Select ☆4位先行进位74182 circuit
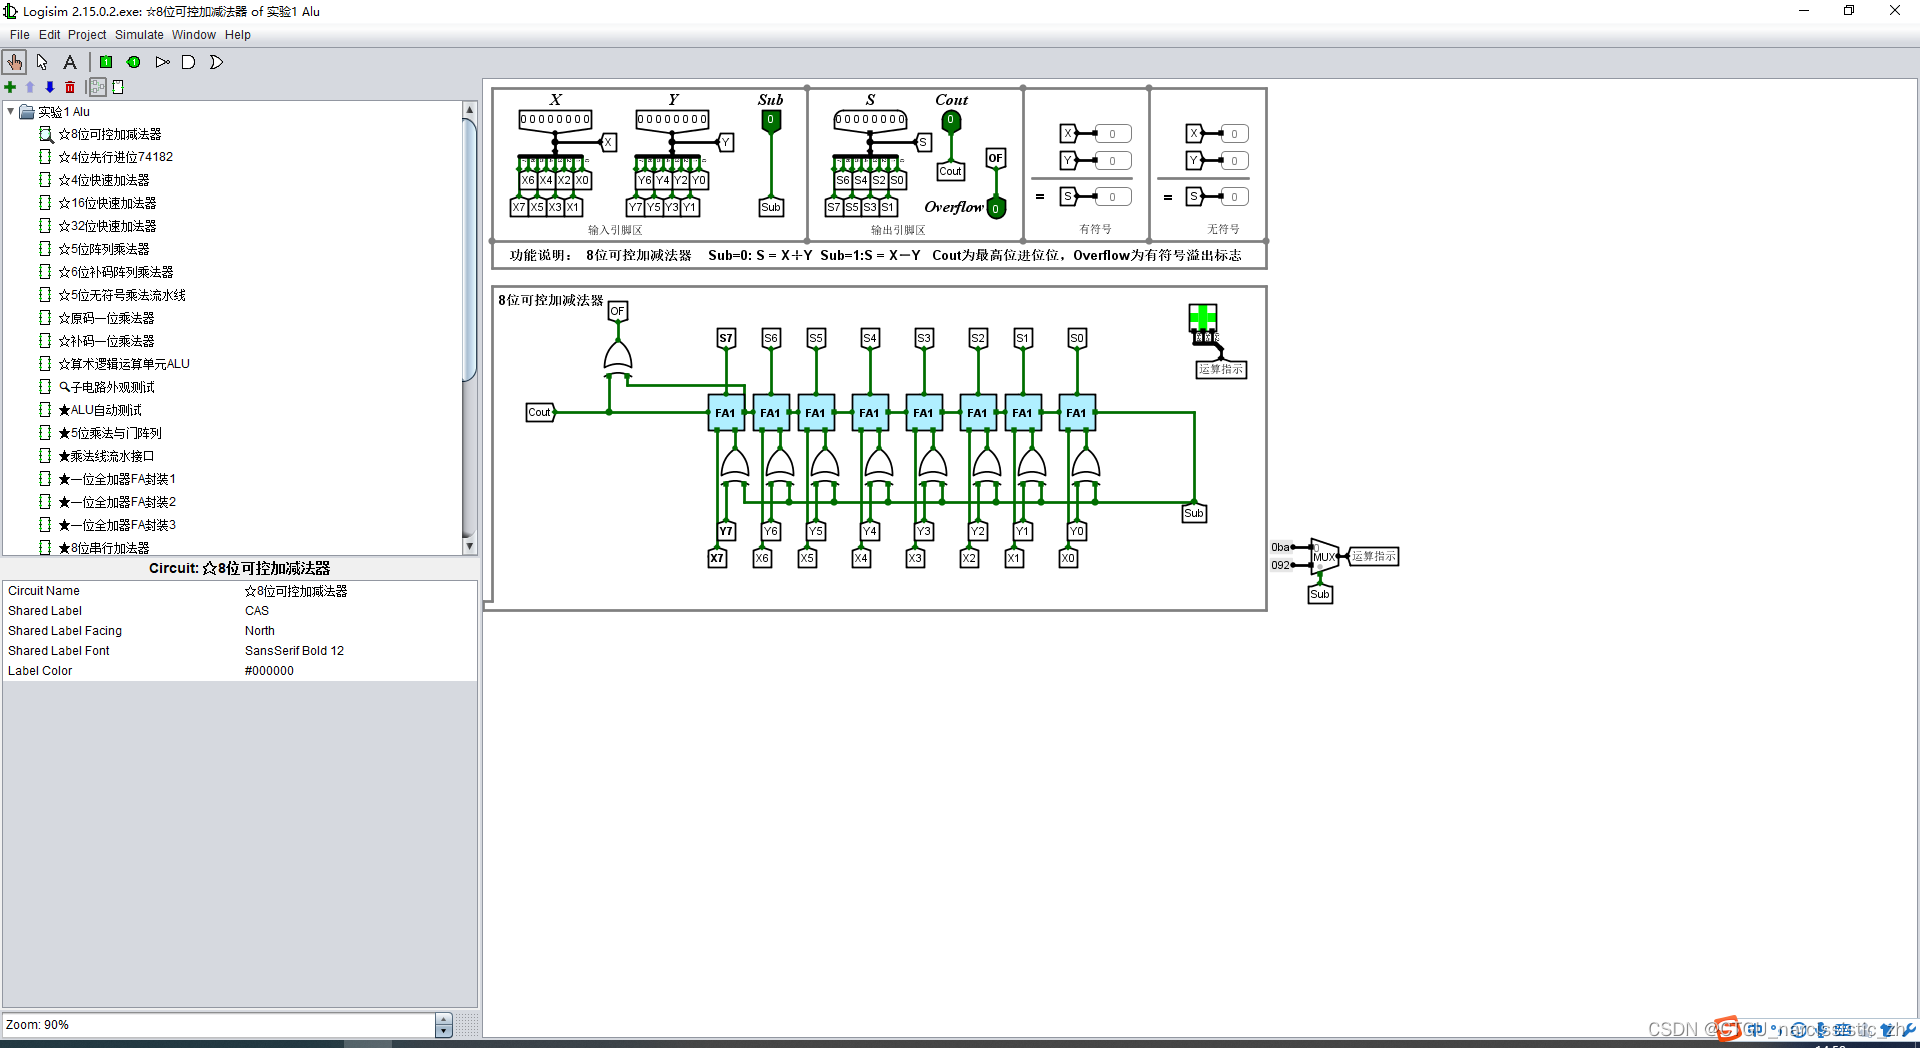1920x1048 pixels. pos(115,157)
